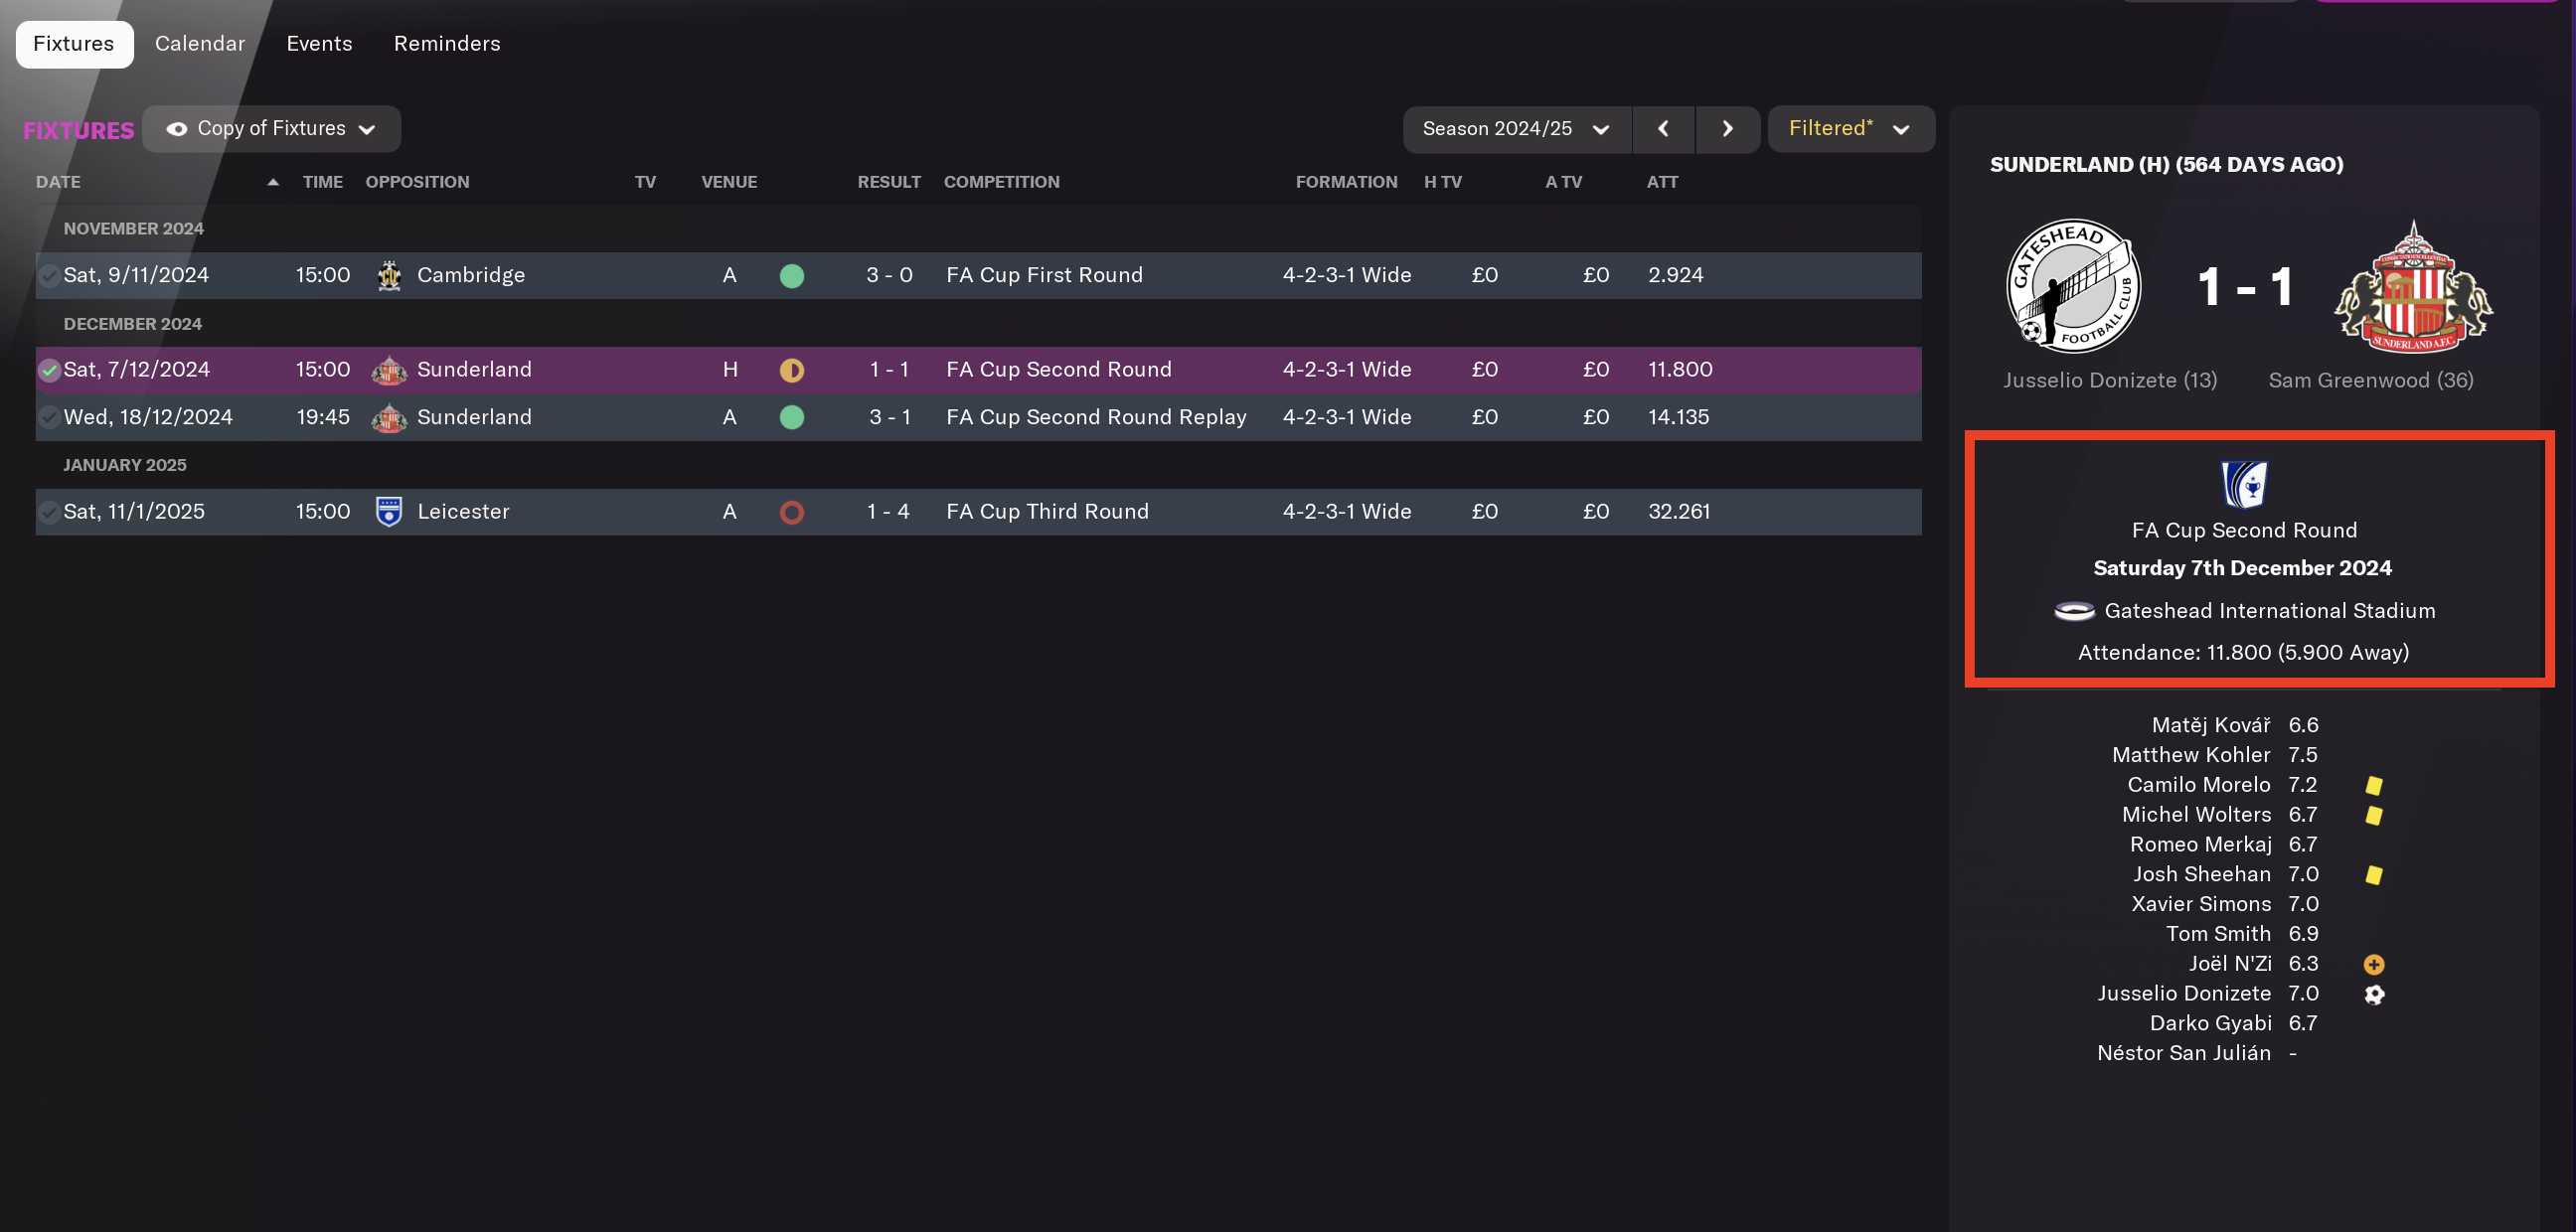Select the Calendar tab
2576x1232 pixels.
(199, 41)
